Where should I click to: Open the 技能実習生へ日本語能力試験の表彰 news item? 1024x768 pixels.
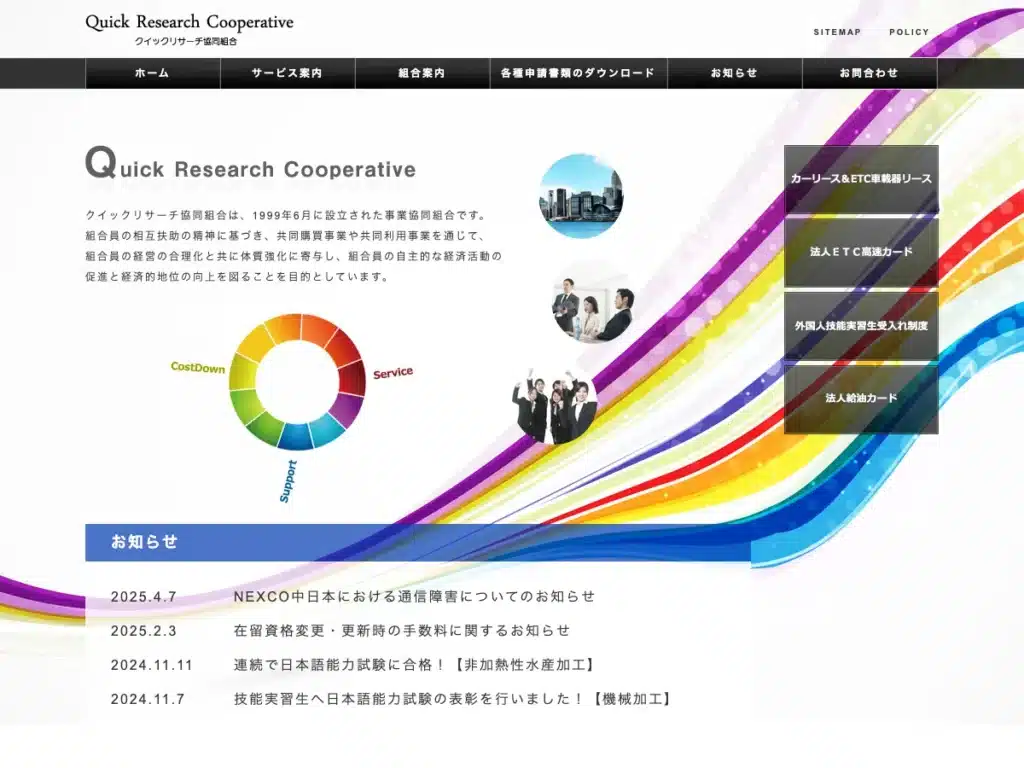[453, 699]
